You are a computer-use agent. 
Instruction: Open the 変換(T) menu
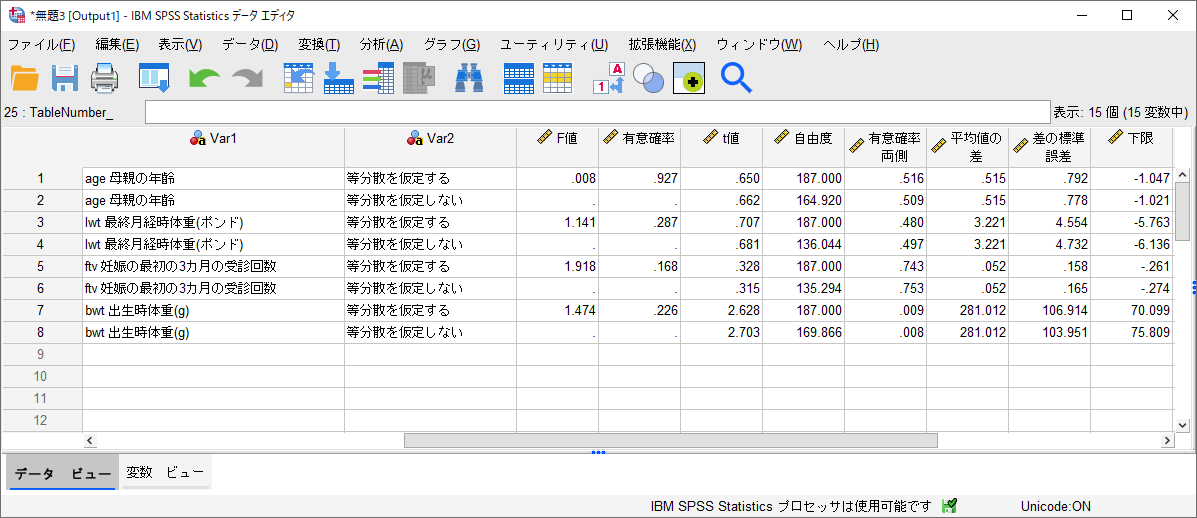319,45
